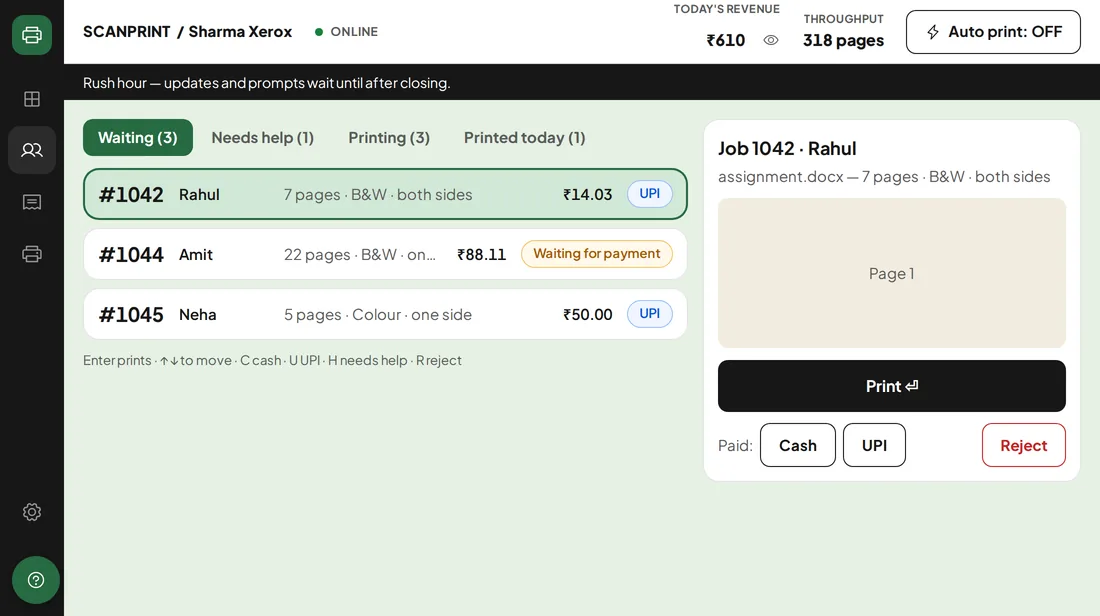
Task: Click Job 1042 · Rahul heading
Action: pyautogui.click(x=787, y=149)
